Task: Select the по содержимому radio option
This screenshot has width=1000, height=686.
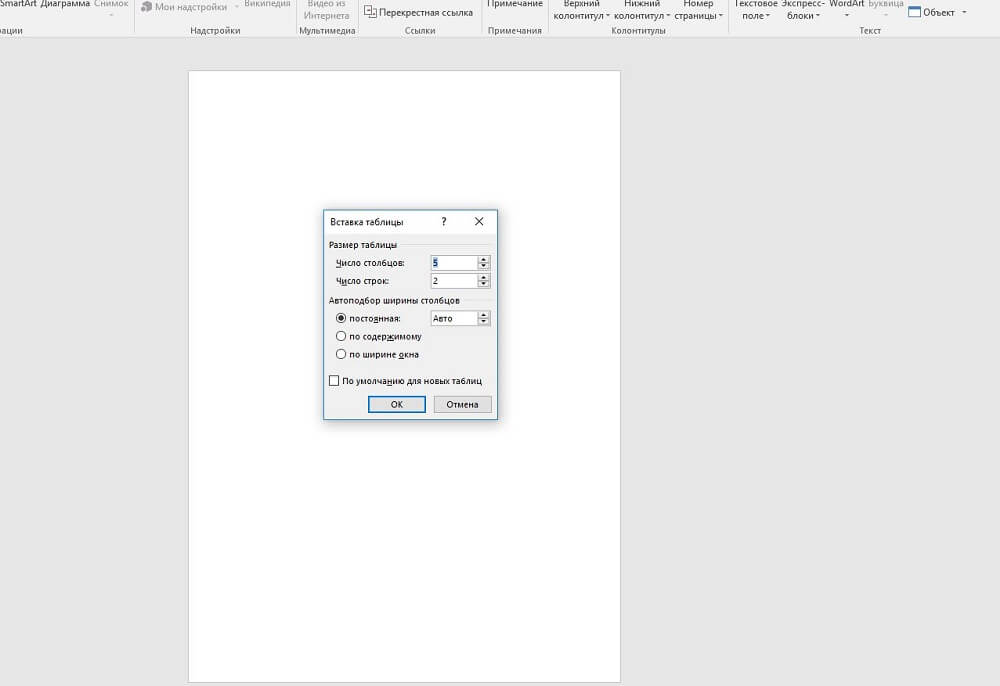Action: tap(341, 336)
